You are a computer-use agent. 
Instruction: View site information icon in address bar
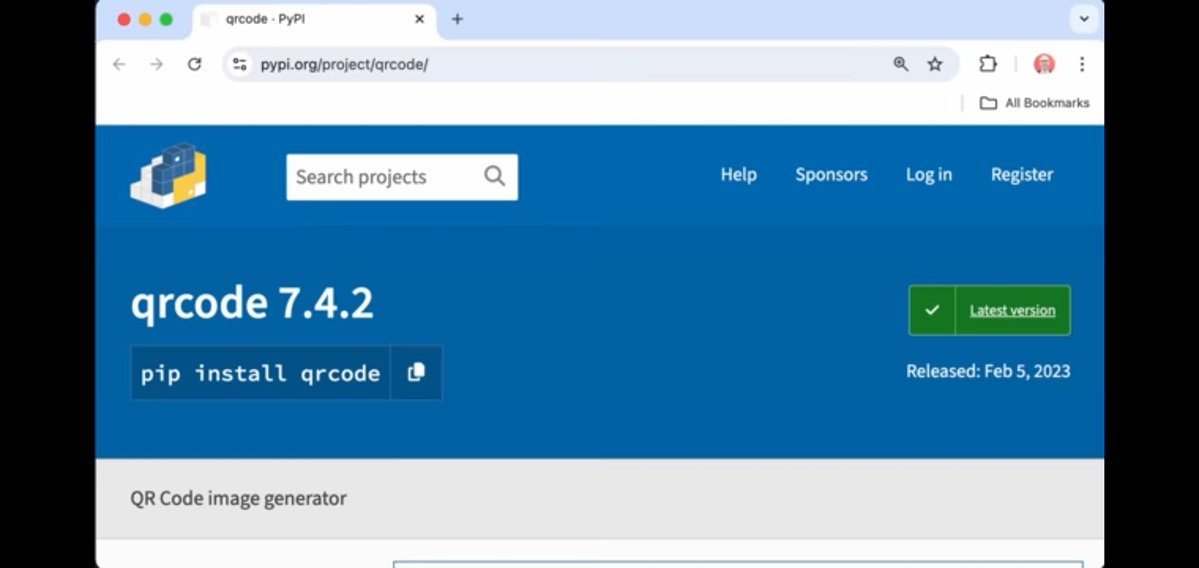pos(239,64)
